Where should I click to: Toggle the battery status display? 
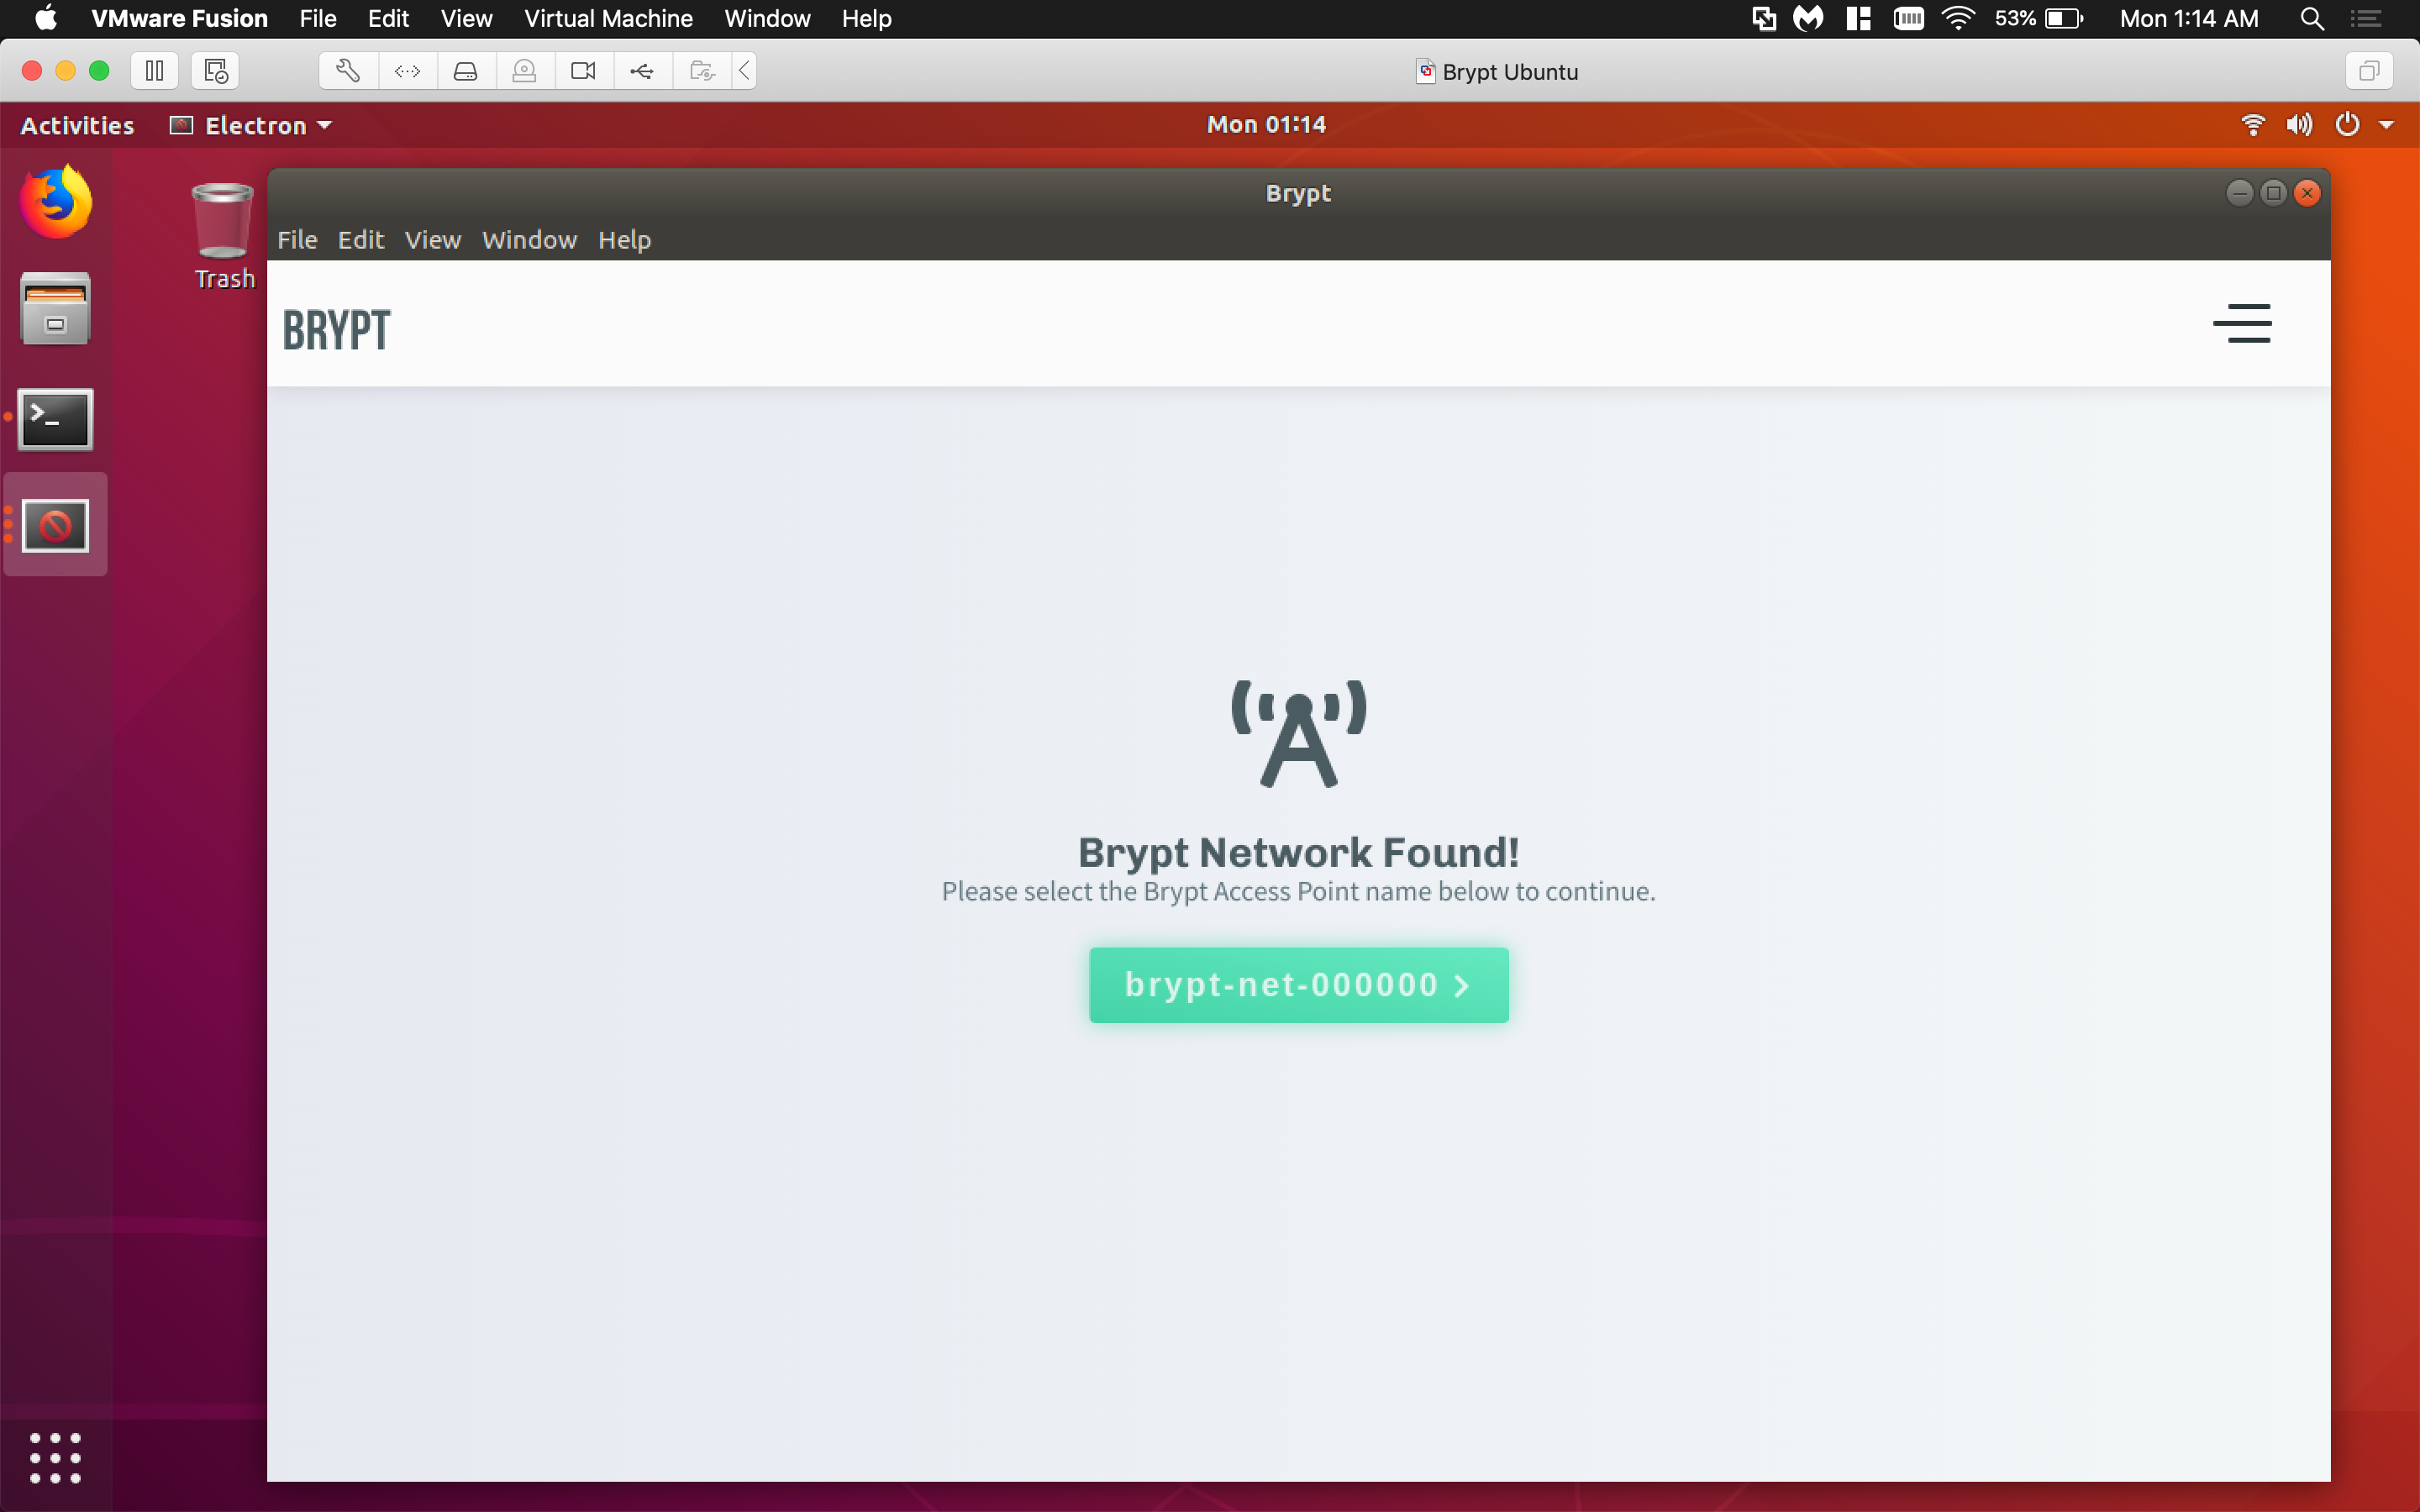pyautogui.click(x=2040, y=19)
